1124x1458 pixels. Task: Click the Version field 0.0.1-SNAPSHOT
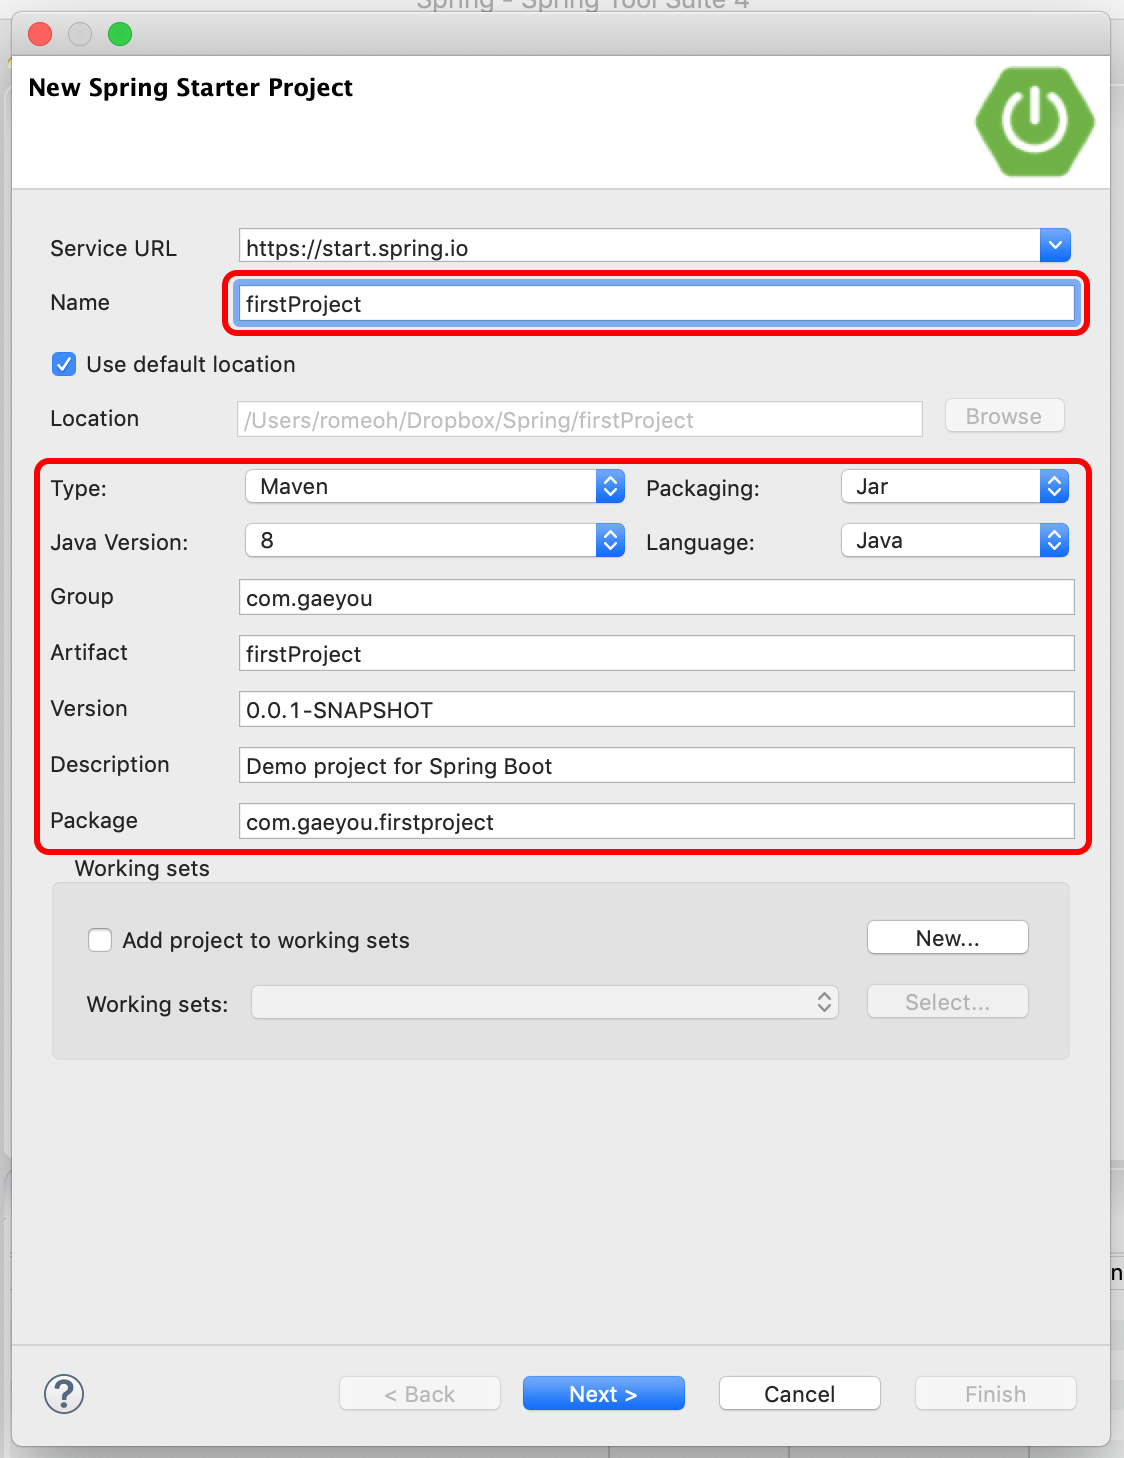tap(656, 710)
